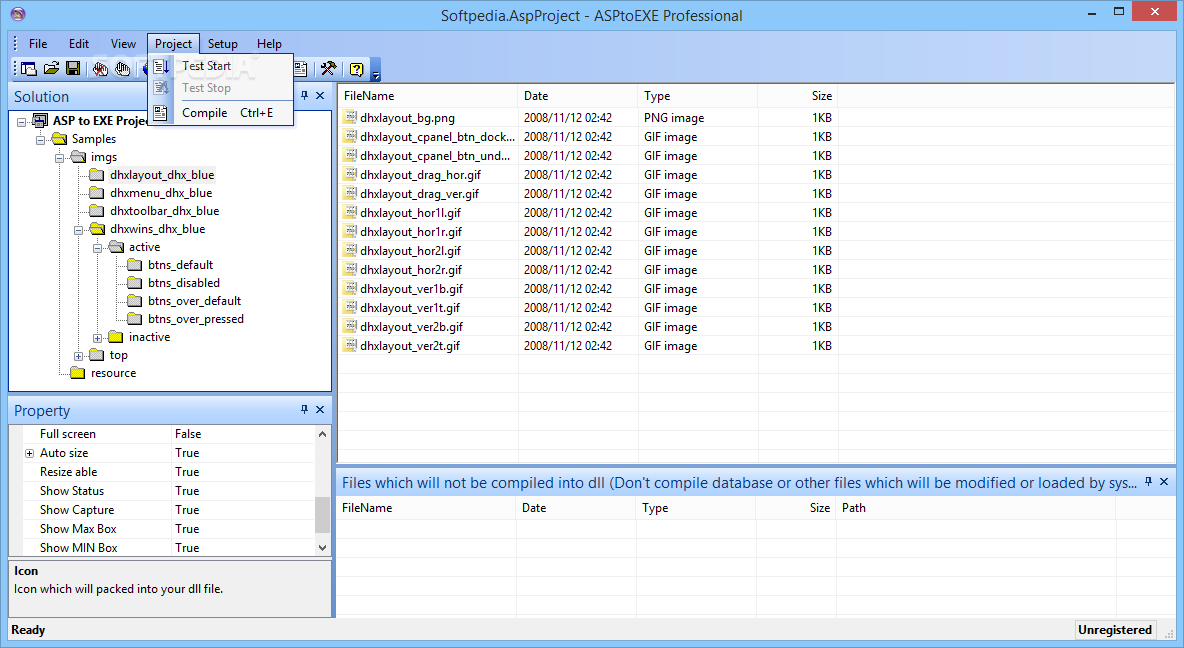Image resolution: width=1184 pixels, height=648 pixels.
Task: Choose Test Start from Project menu
Action: coord(220,66)
